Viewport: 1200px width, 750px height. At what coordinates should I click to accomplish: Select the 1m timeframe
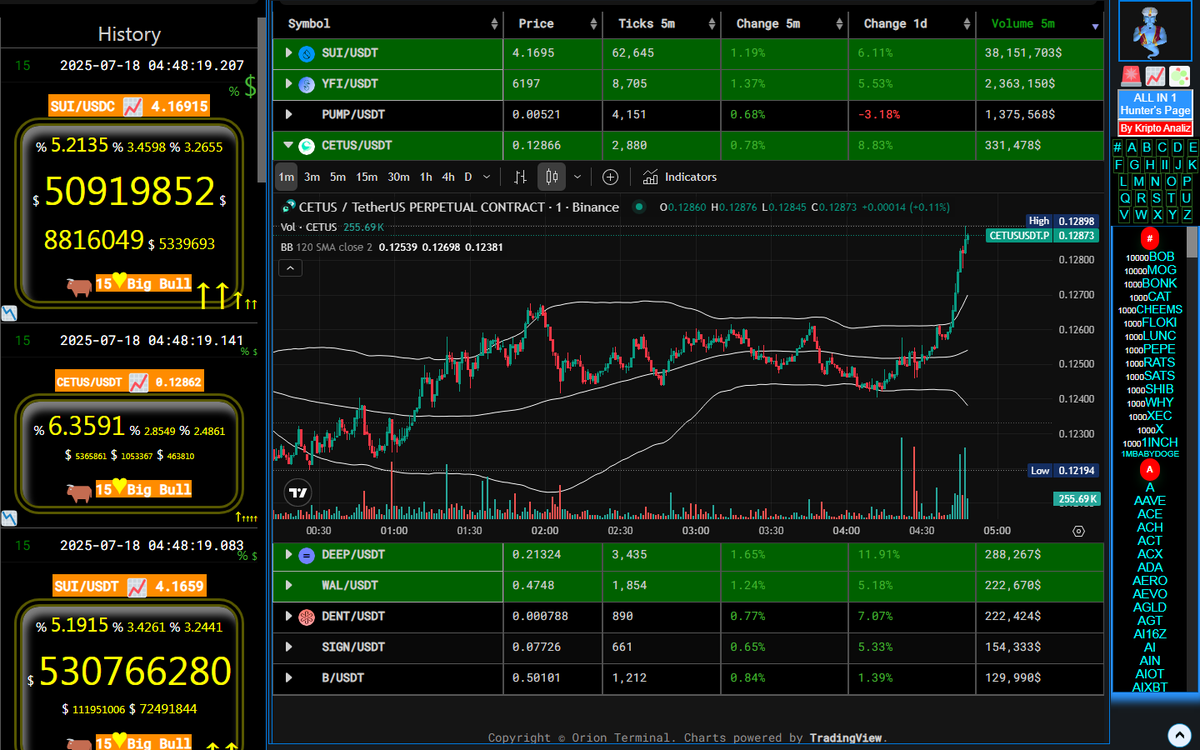click(x=286, y=177)
